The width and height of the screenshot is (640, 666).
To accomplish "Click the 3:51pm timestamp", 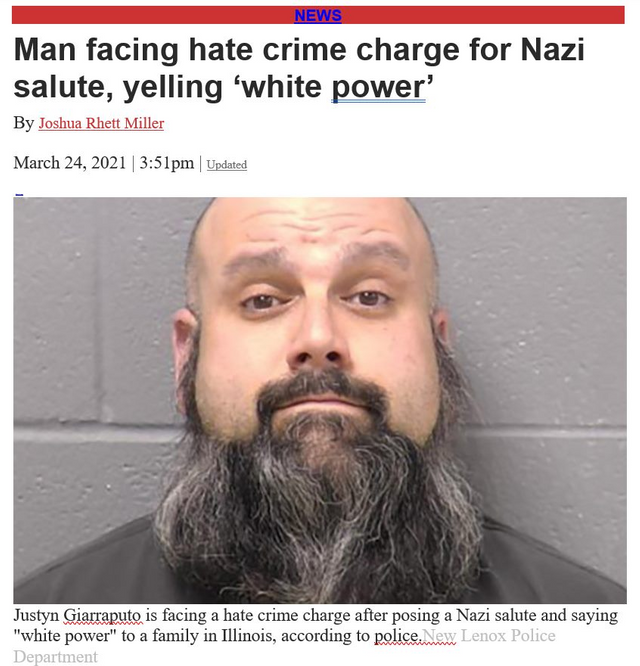I will [x=166, y=163].
